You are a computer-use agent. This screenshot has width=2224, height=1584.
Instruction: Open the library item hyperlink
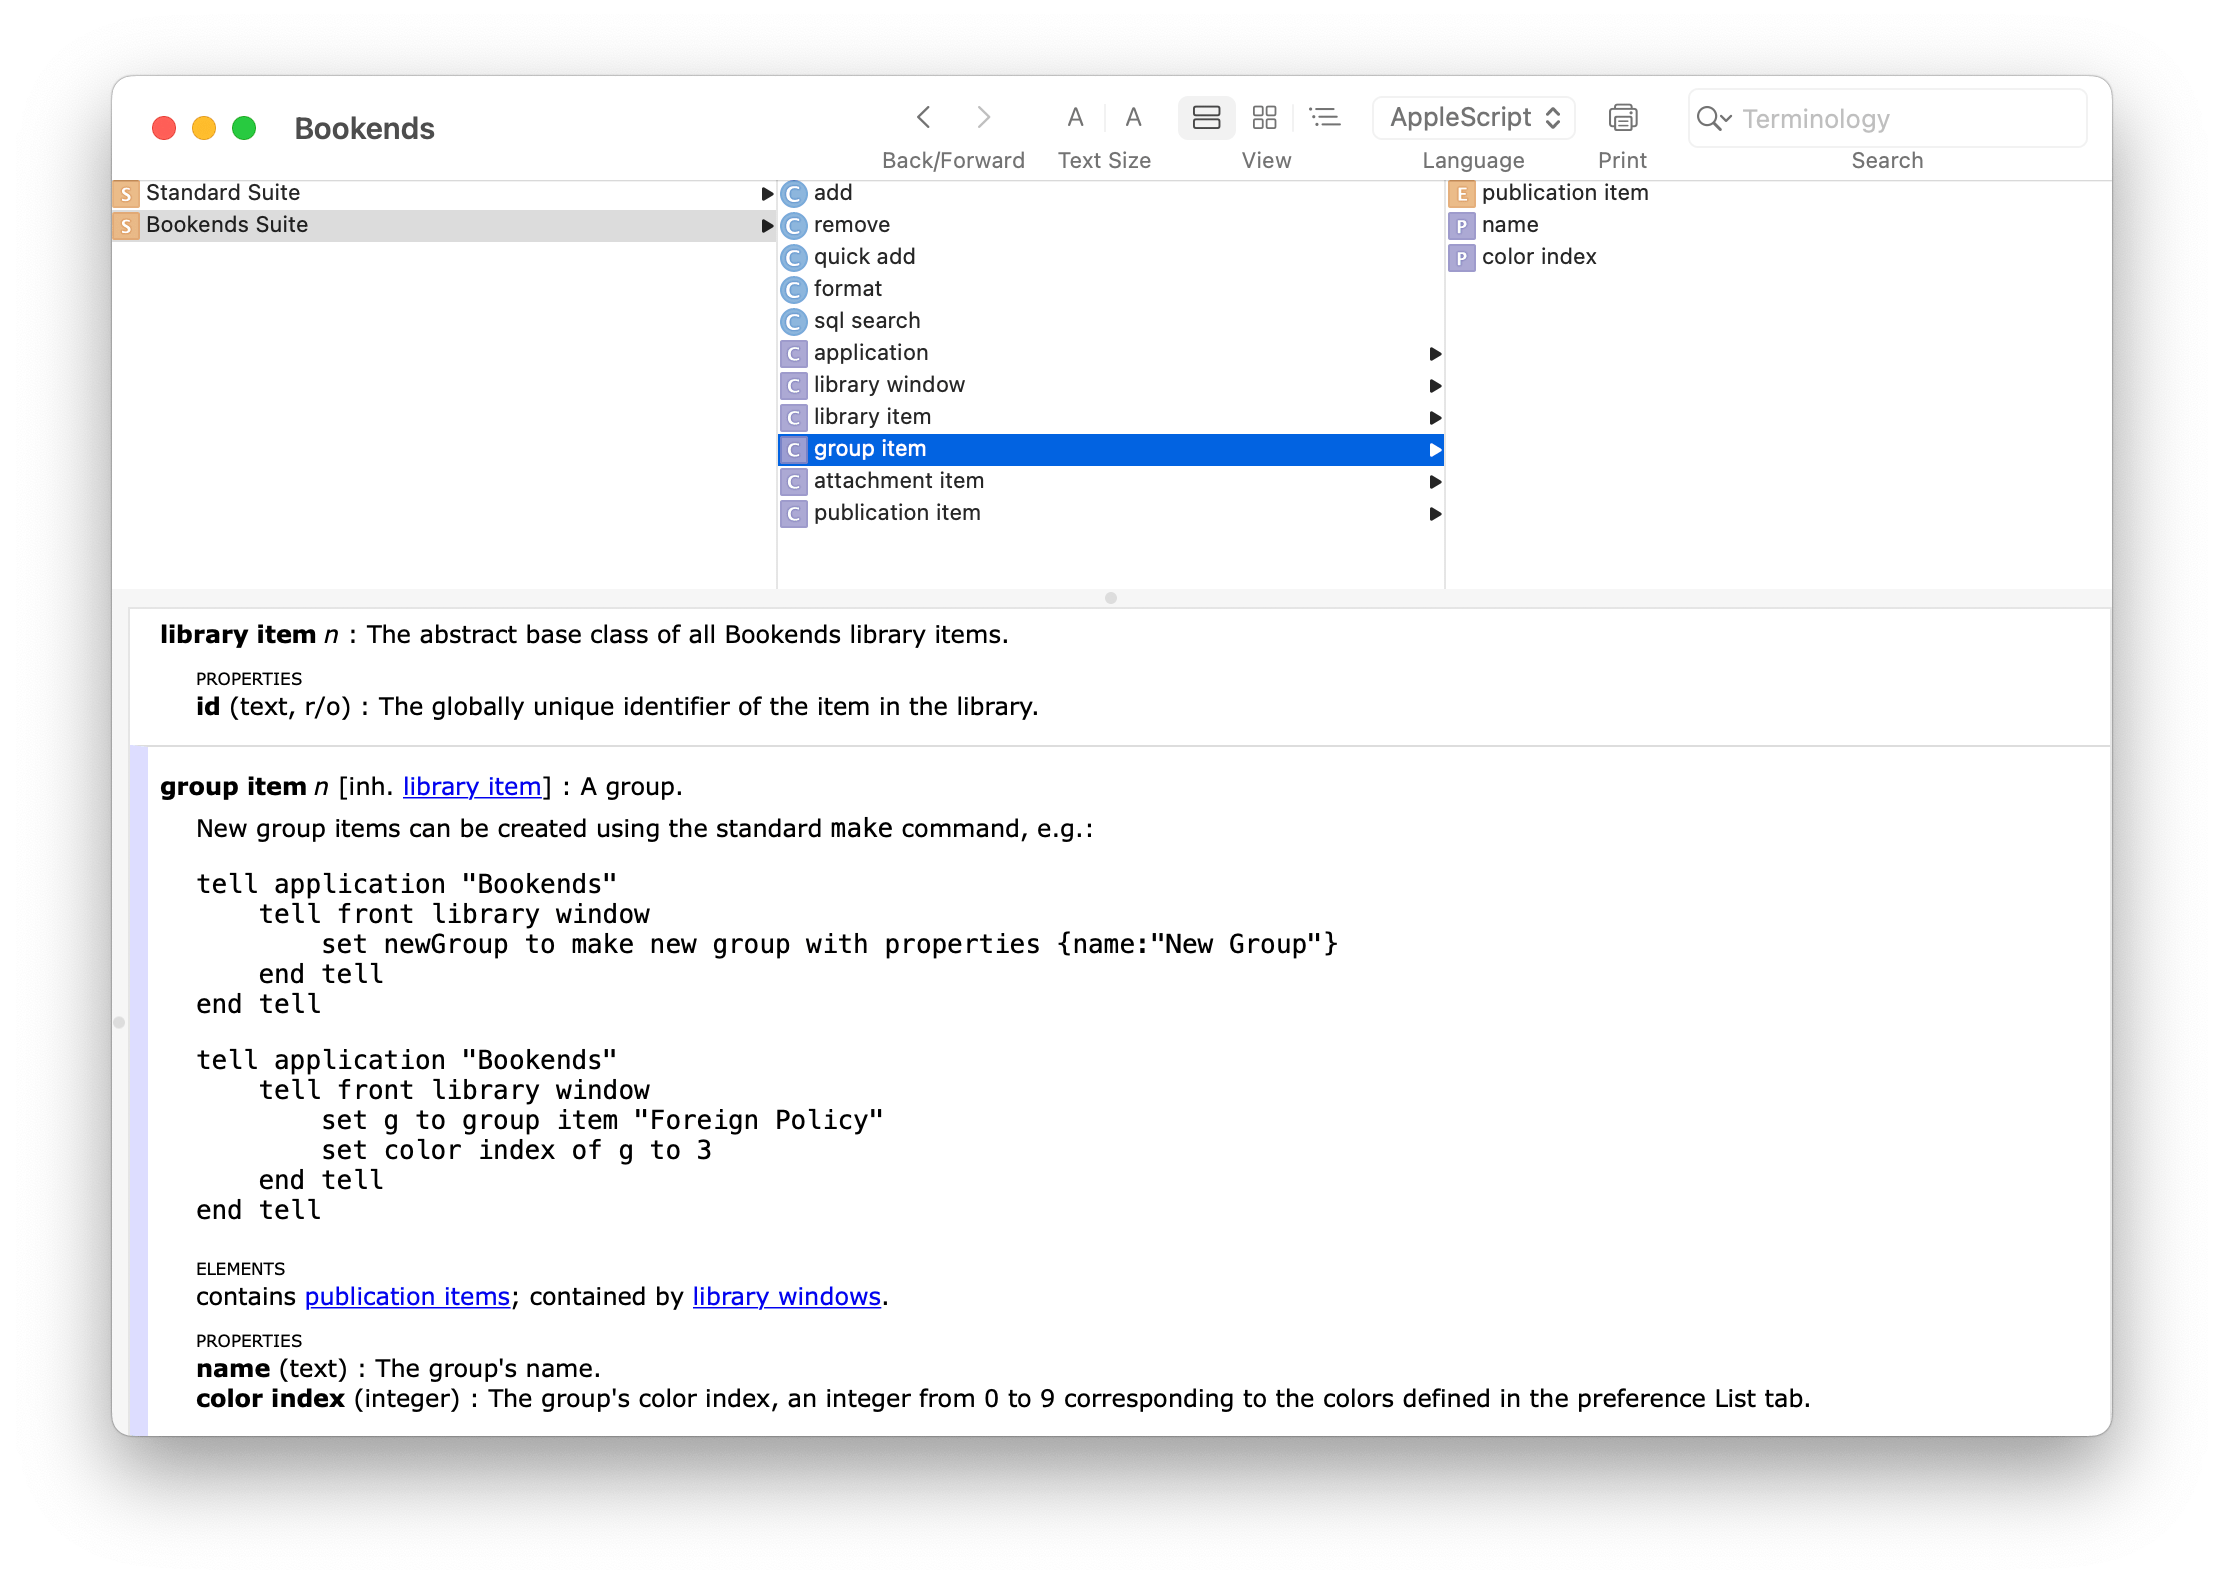pos(471,787)
